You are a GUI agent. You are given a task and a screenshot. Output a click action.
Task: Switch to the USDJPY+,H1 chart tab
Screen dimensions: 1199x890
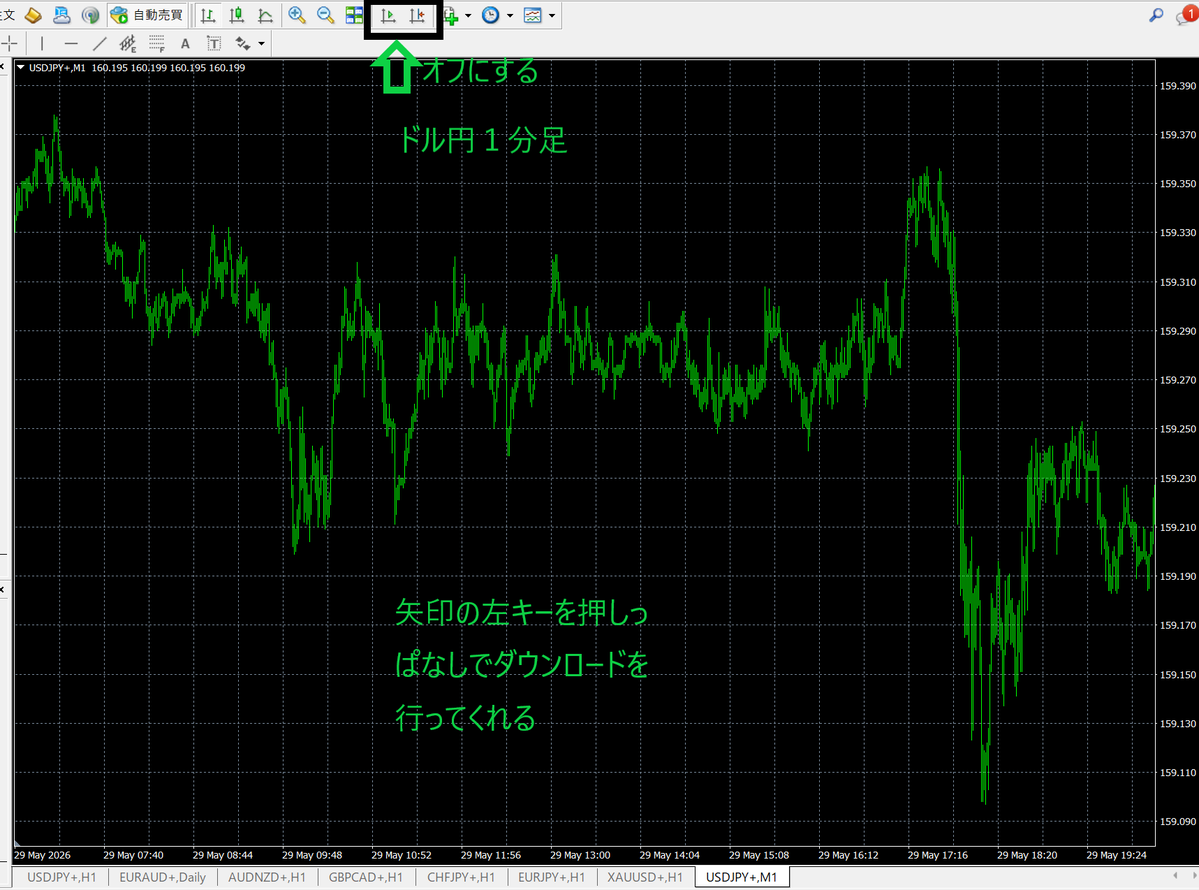[x=62, y=877]
